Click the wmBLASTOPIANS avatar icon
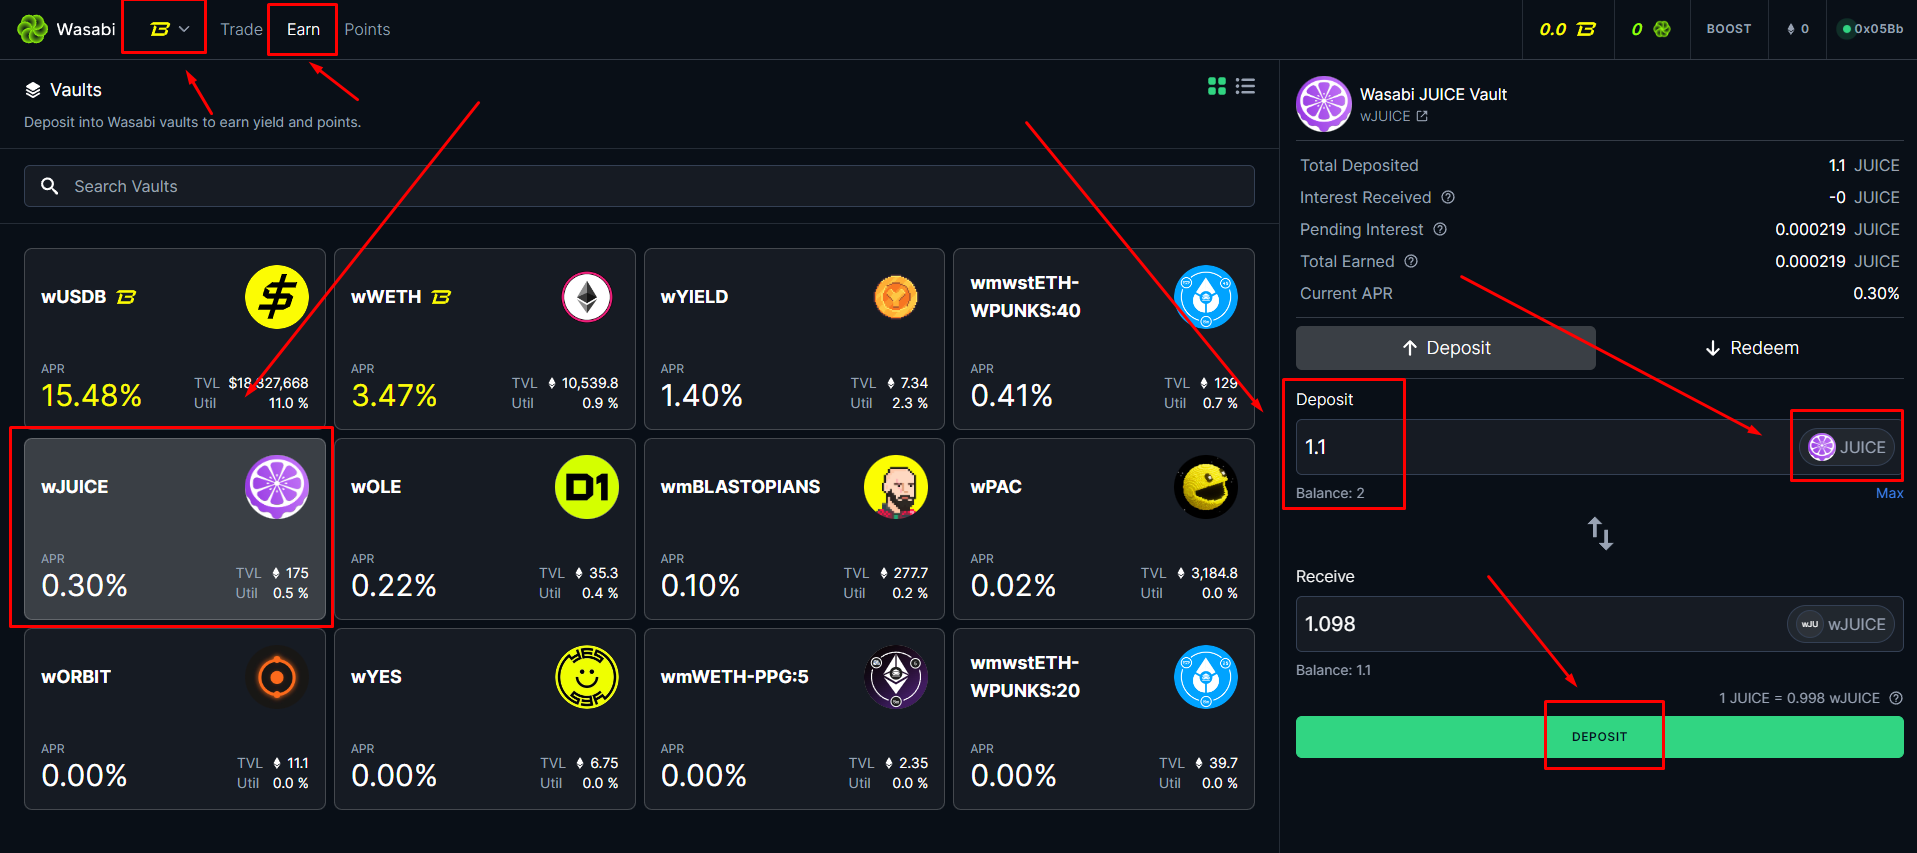1917x853 pixels. 896,487
